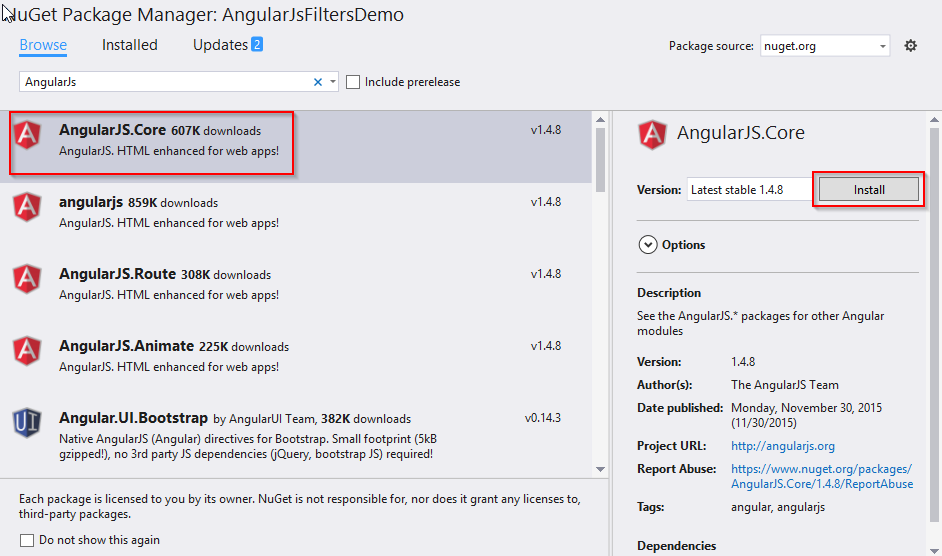Open Version selection combo box
The width and height of the screenshot is (942, 556).
750,189
